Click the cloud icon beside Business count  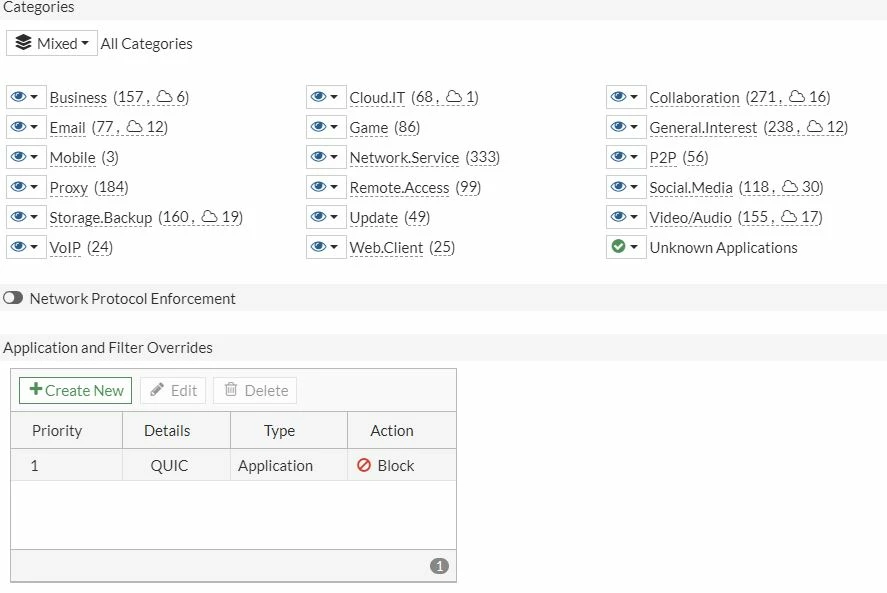[165, 96]
